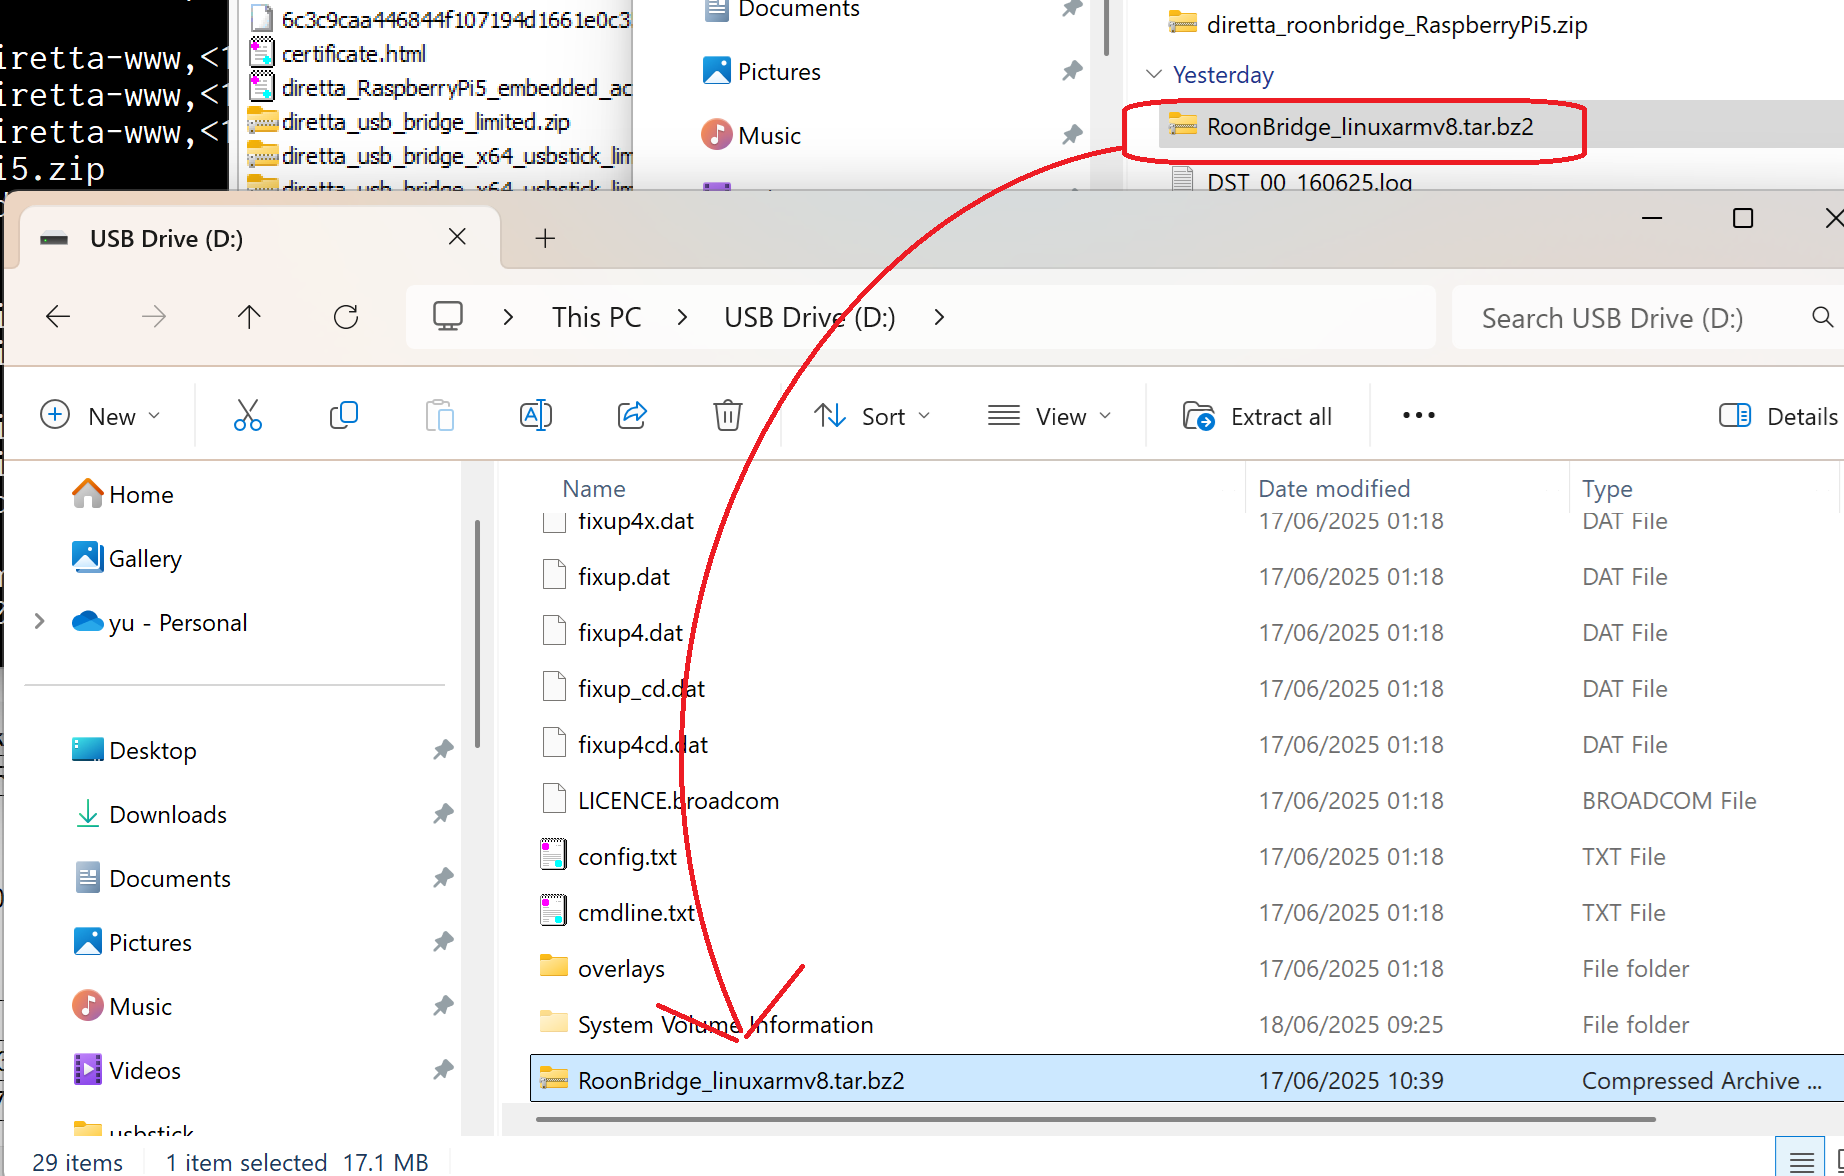Unpin Videos from quick access
The height and width of the screenshot is (1176, 1844).
443,1070
